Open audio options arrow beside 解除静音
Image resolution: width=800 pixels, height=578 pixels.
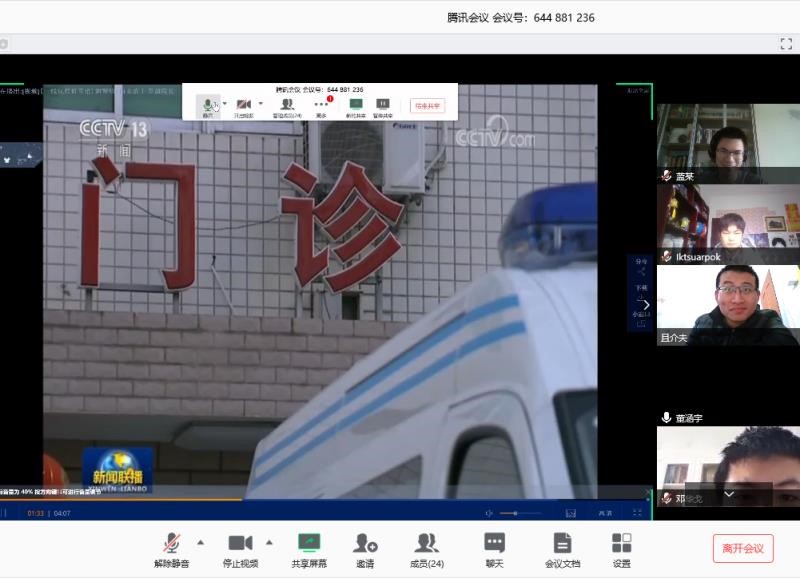(x=201, y=543)
